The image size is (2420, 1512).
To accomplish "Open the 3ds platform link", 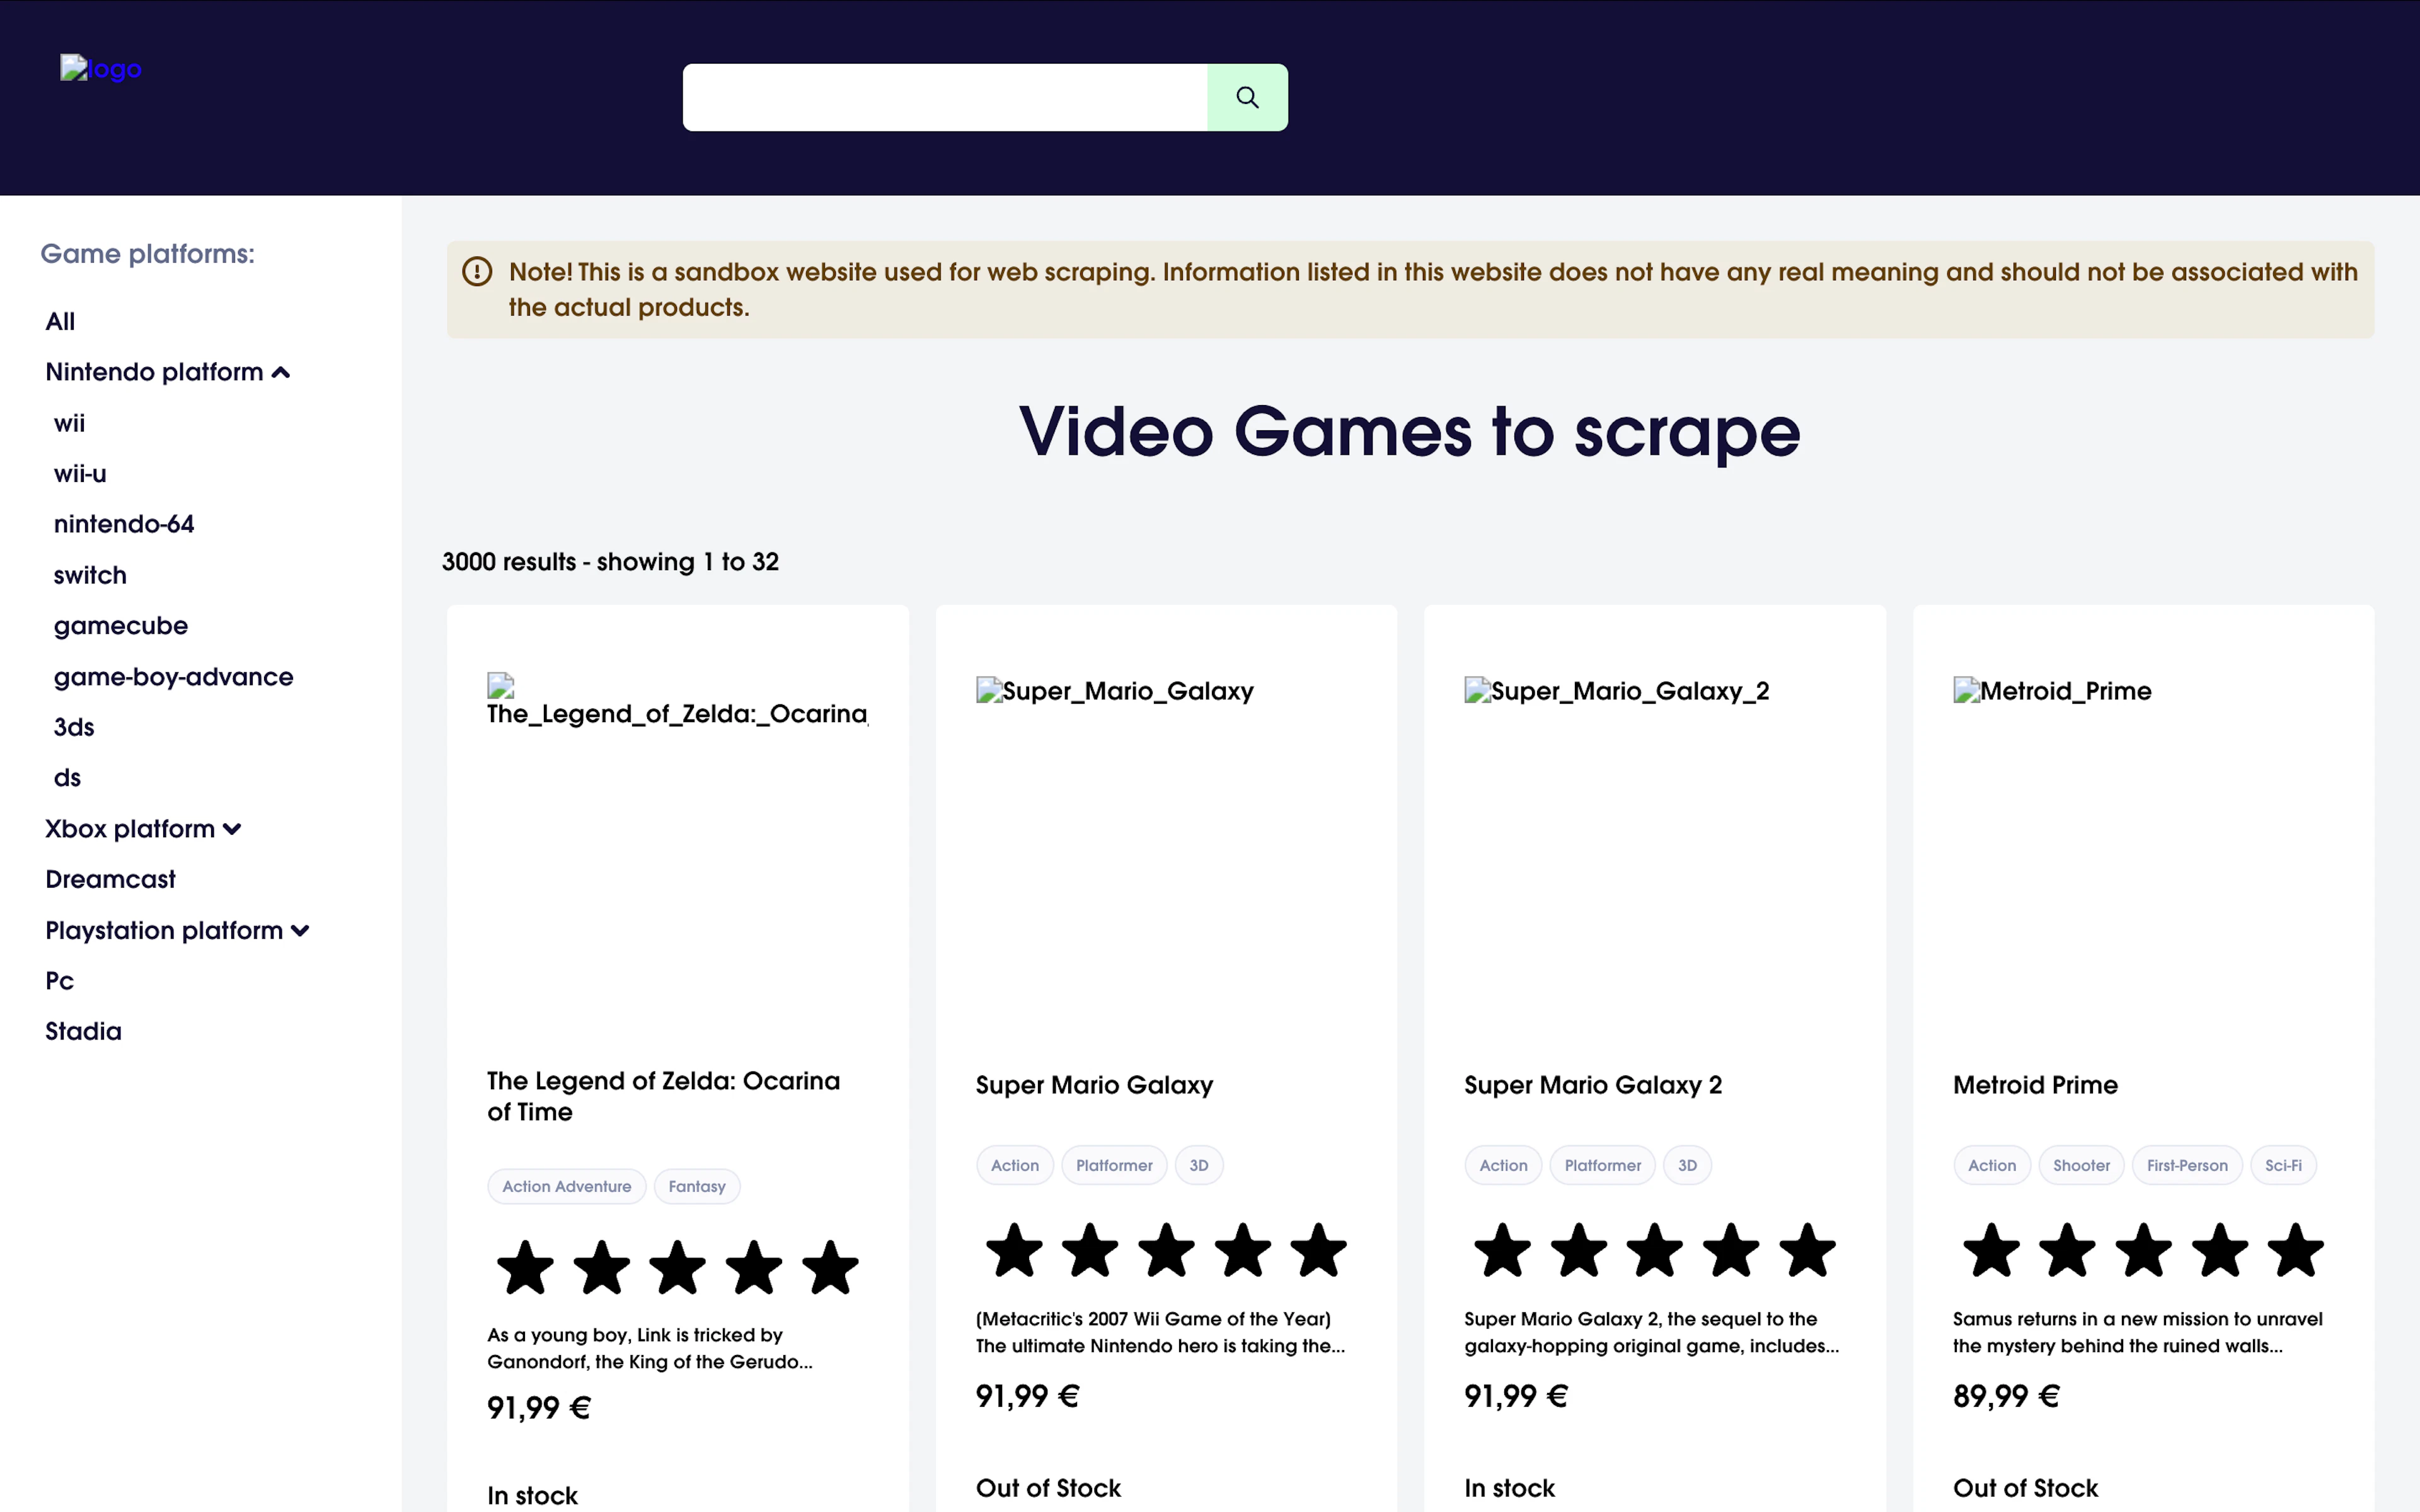I will coord(74,727).
